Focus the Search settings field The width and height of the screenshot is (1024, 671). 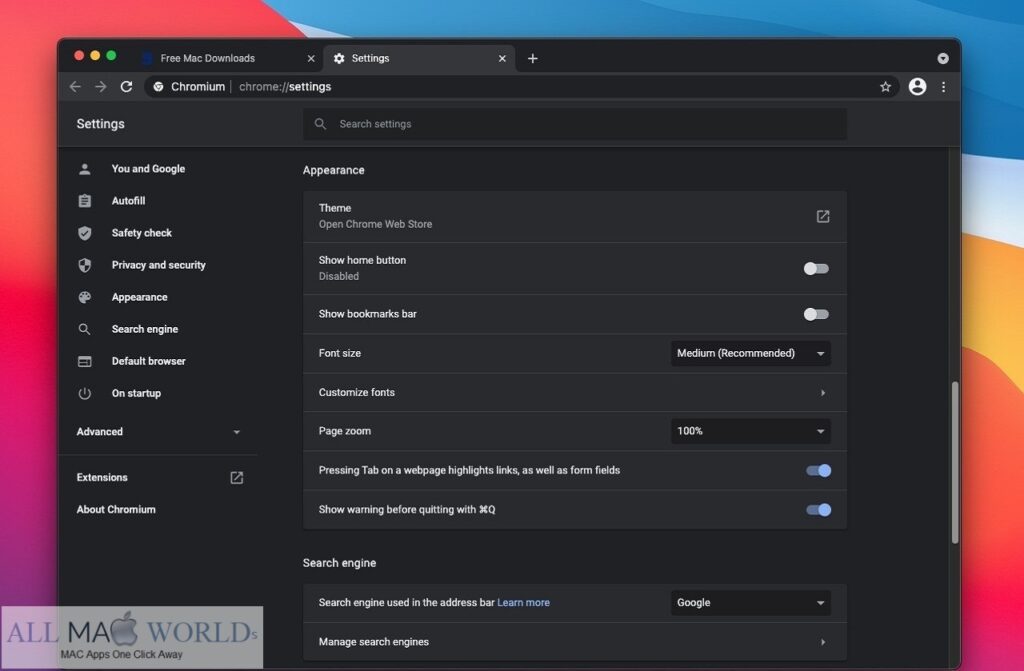(575, 123)
